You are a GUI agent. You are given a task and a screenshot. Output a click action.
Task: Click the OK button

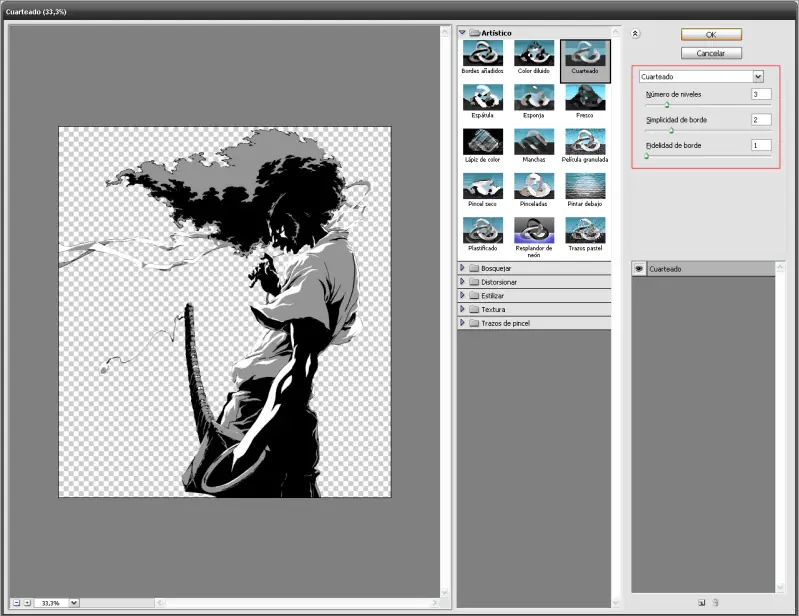[711, 35]
